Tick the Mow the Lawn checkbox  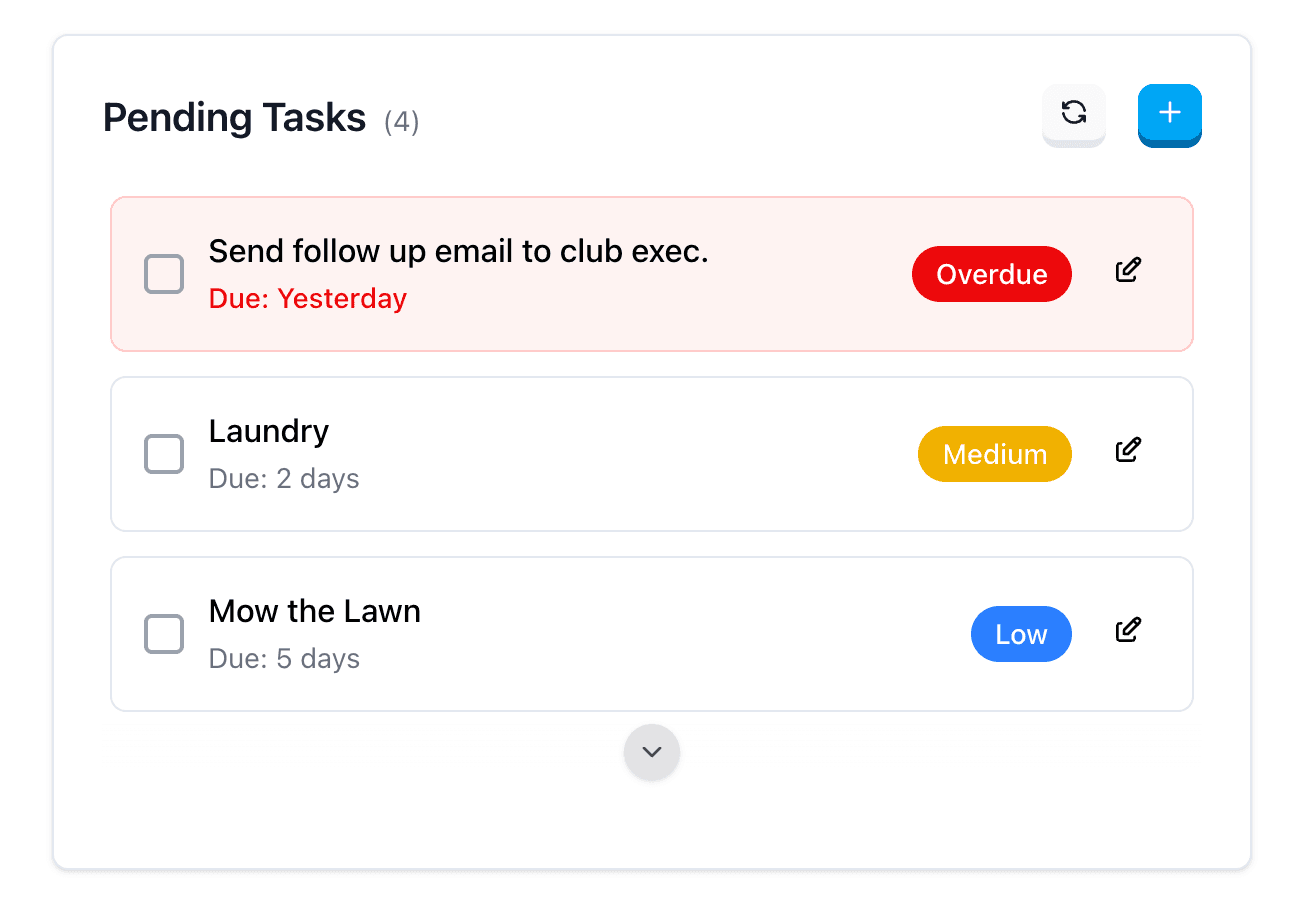(164, 634)
